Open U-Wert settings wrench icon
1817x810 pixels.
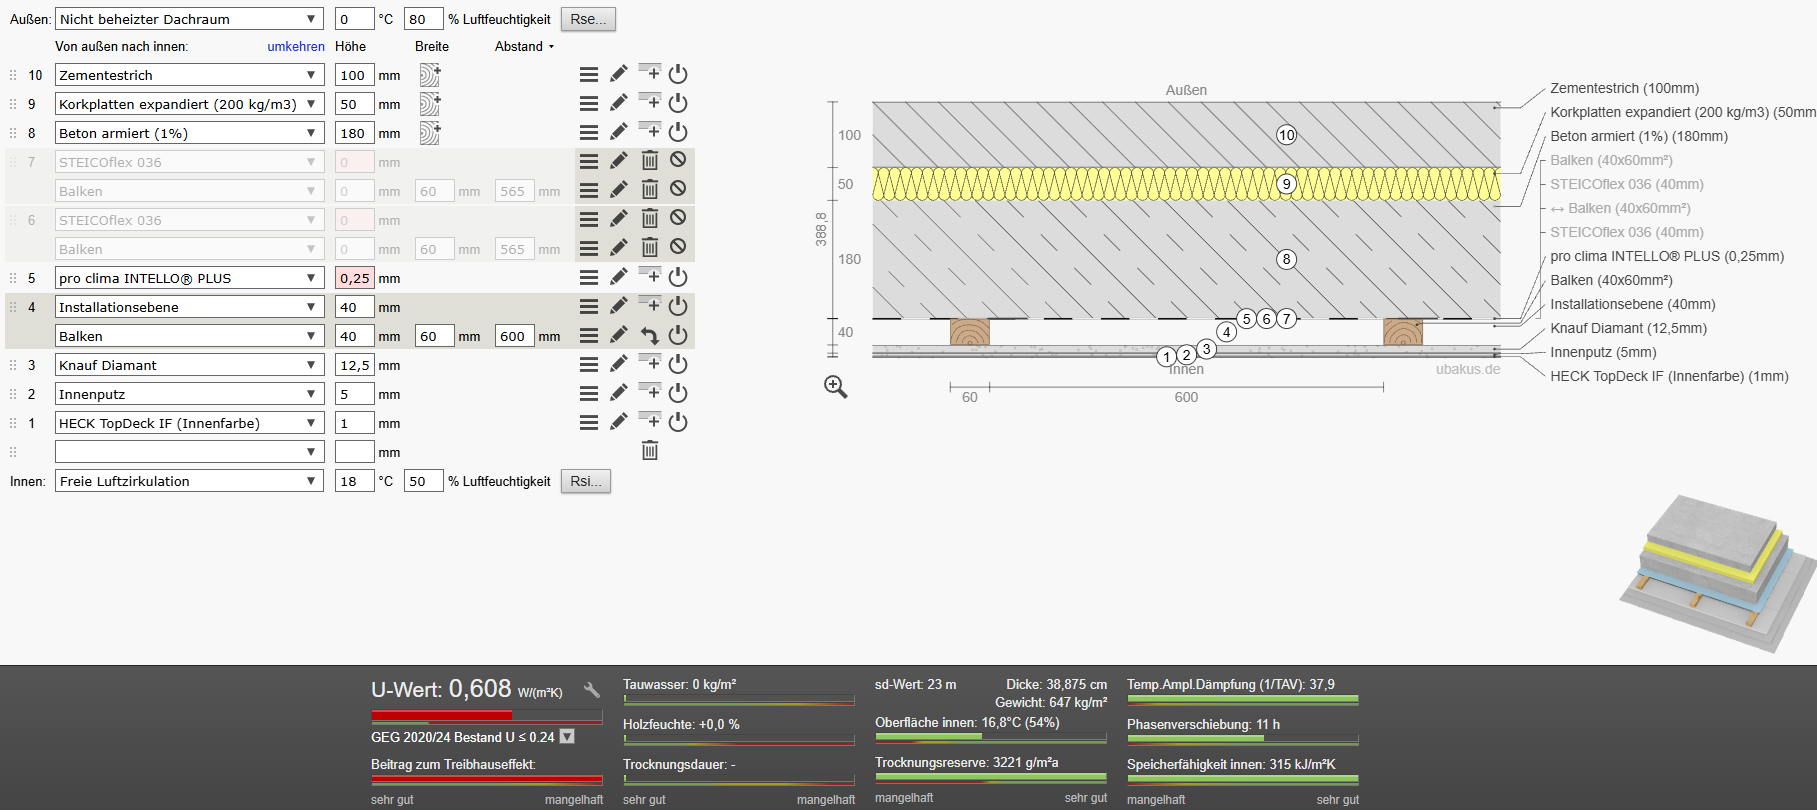tap(592, 690)
